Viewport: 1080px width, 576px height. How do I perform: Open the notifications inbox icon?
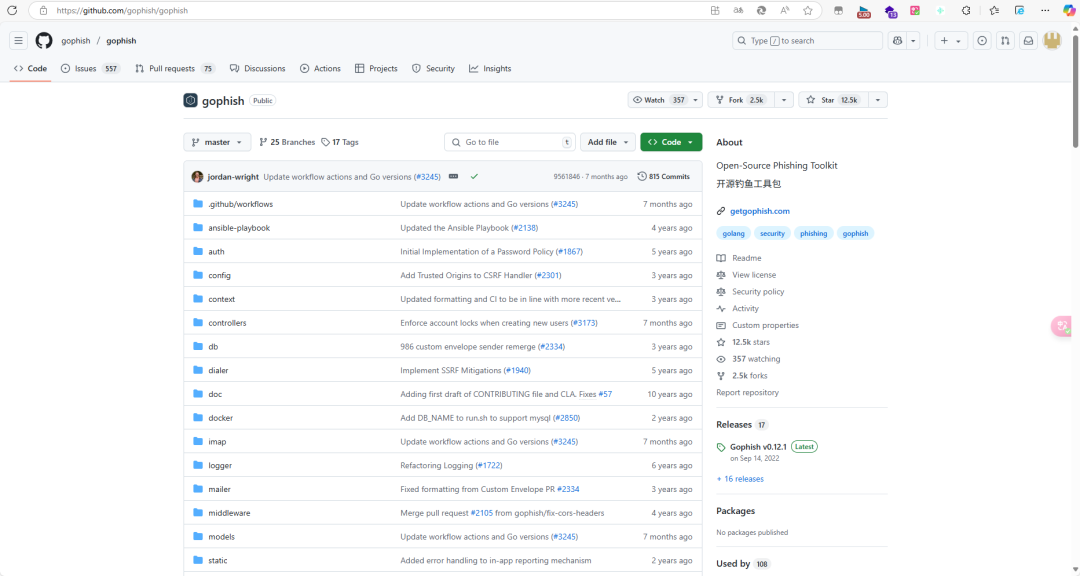[x=1028, y=41]
